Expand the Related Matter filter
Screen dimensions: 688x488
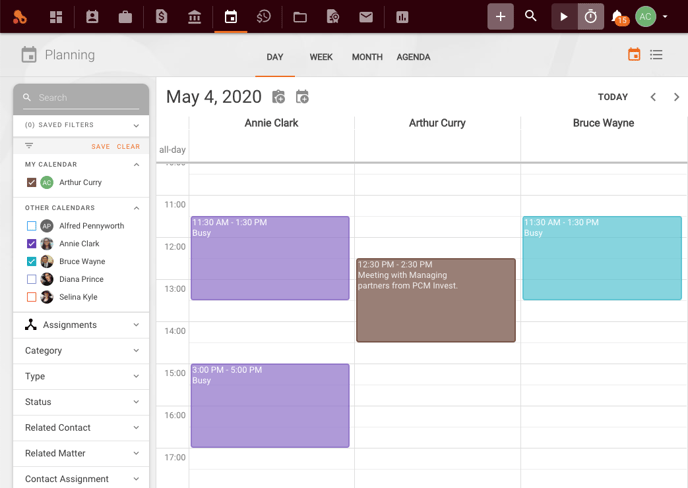click(136, 453)
